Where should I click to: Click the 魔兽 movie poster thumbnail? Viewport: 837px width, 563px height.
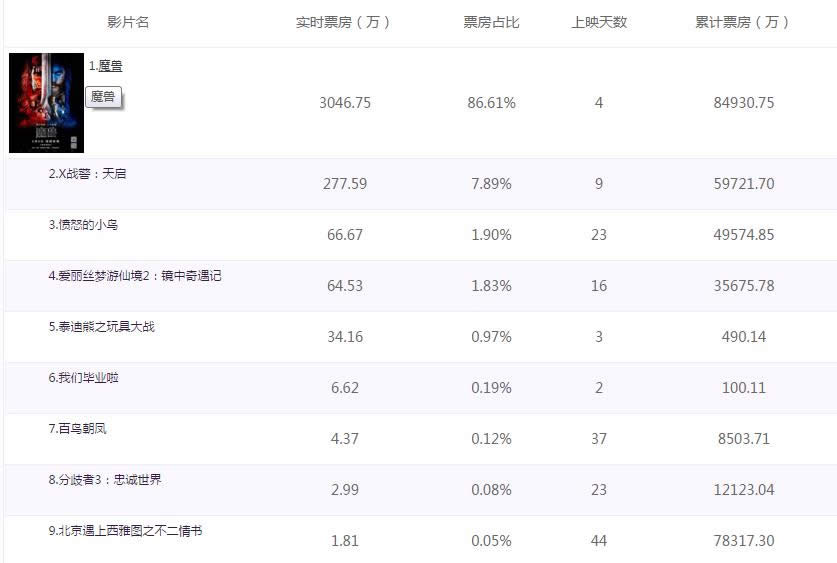[x=46, y=103]
